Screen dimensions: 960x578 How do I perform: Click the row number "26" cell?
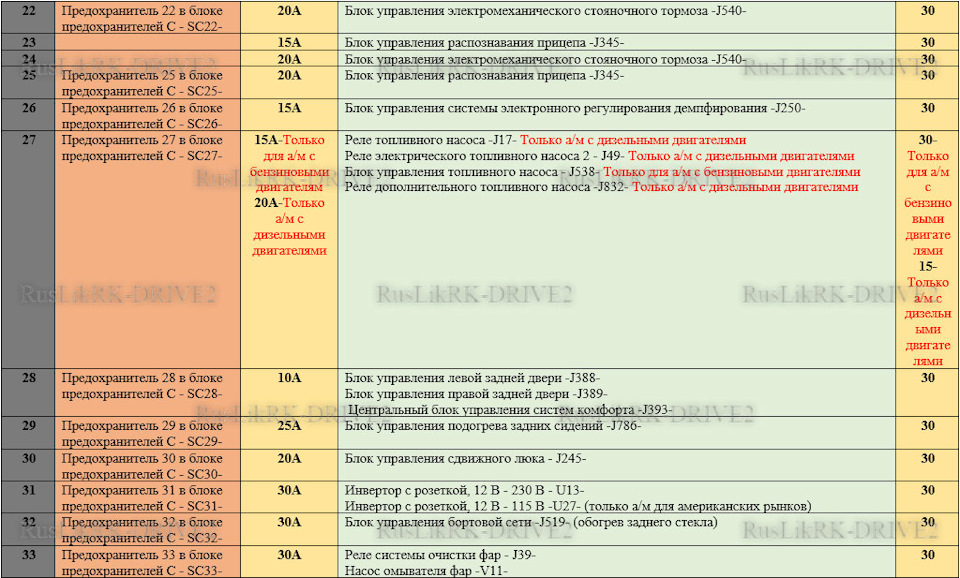(28, 114)
